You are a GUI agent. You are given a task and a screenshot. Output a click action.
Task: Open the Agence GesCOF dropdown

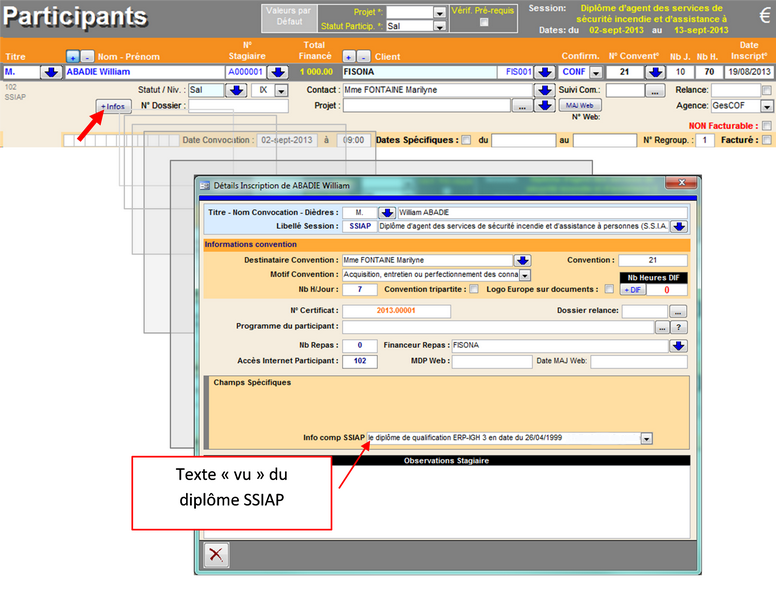tap(765, 105)
